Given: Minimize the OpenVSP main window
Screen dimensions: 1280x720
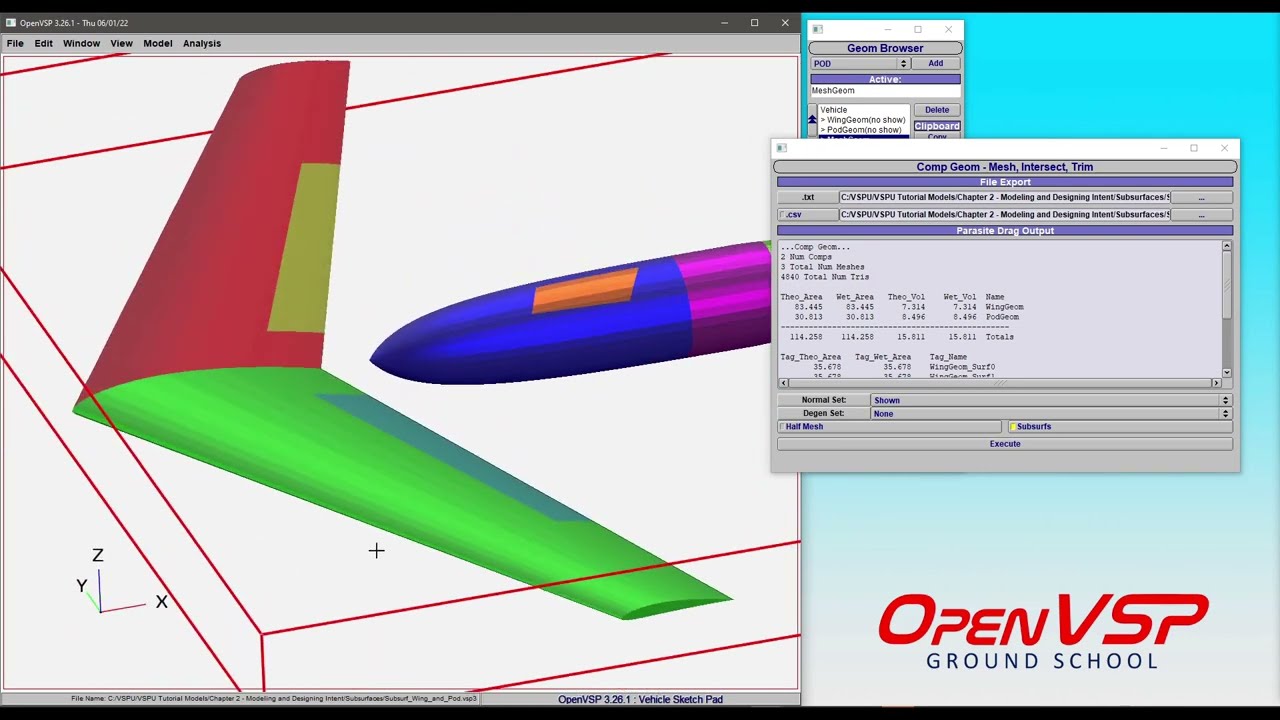Looking at the screenshot, I should pos(724,23).
